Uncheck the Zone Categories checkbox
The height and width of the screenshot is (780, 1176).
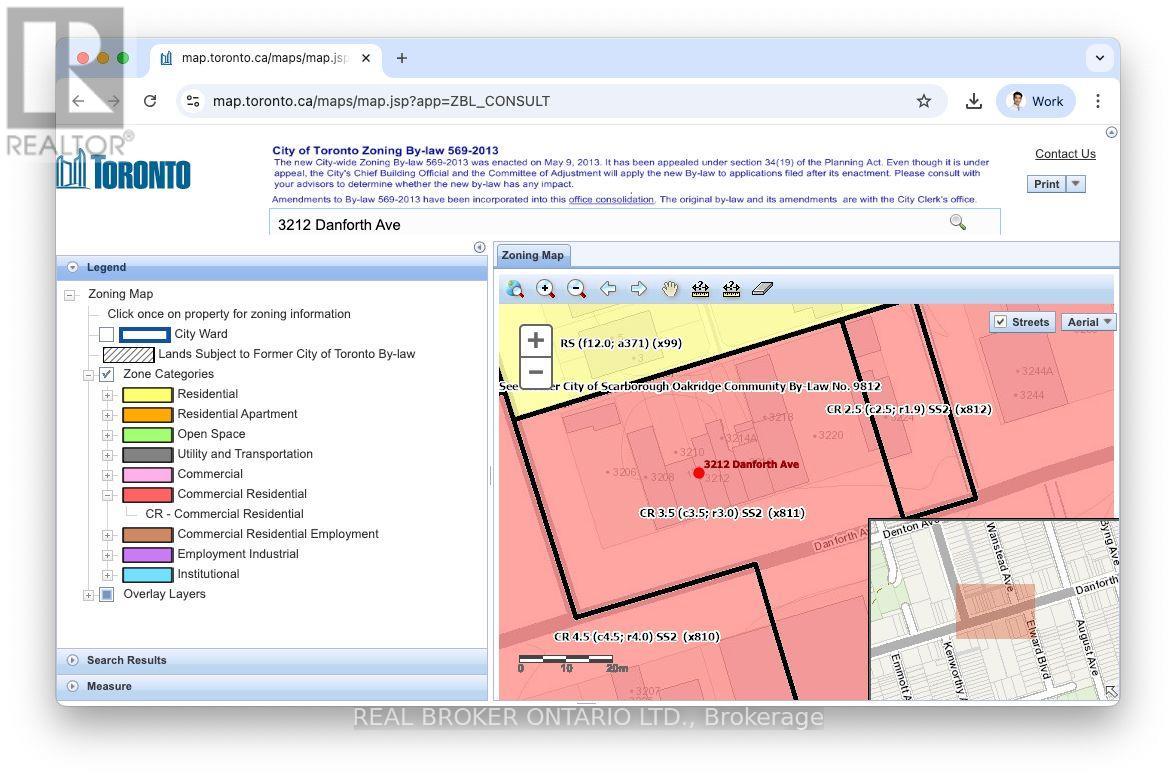tap(107, 374)
